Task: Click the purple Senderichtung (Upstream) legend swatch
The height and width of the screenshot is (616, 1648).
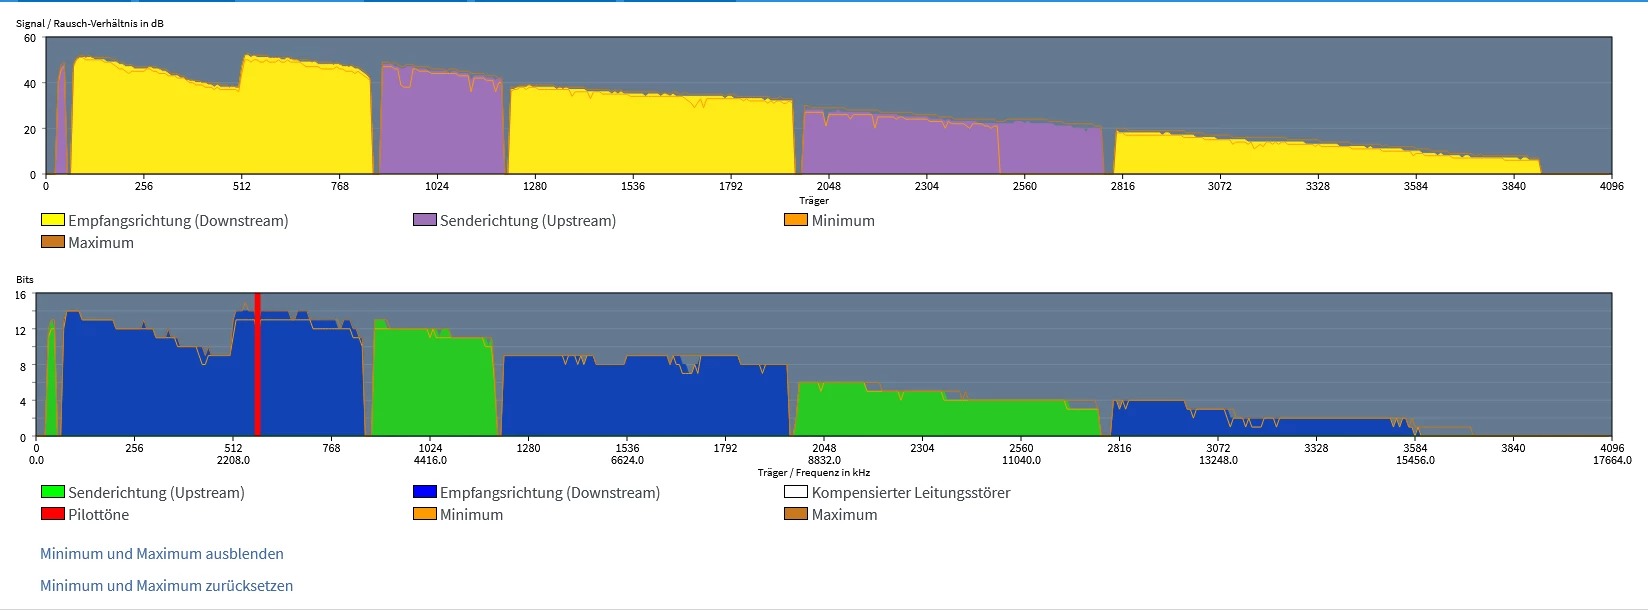Action: click(x=424, y=220)
